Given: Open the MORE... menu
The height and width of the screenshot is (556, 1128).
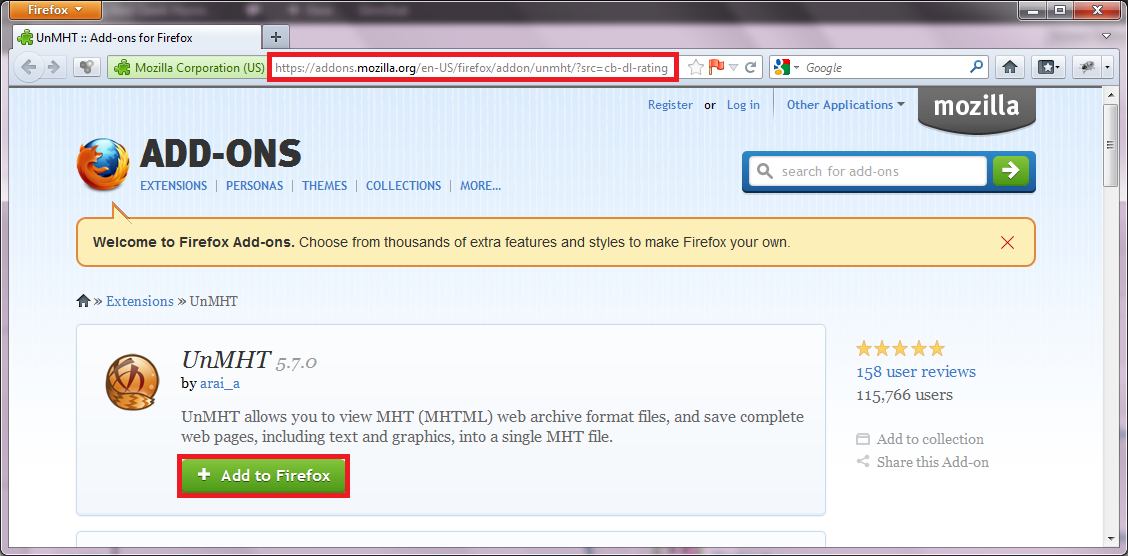Looking at the screenshot, I should pyautogui.click(x=481, y=186).
